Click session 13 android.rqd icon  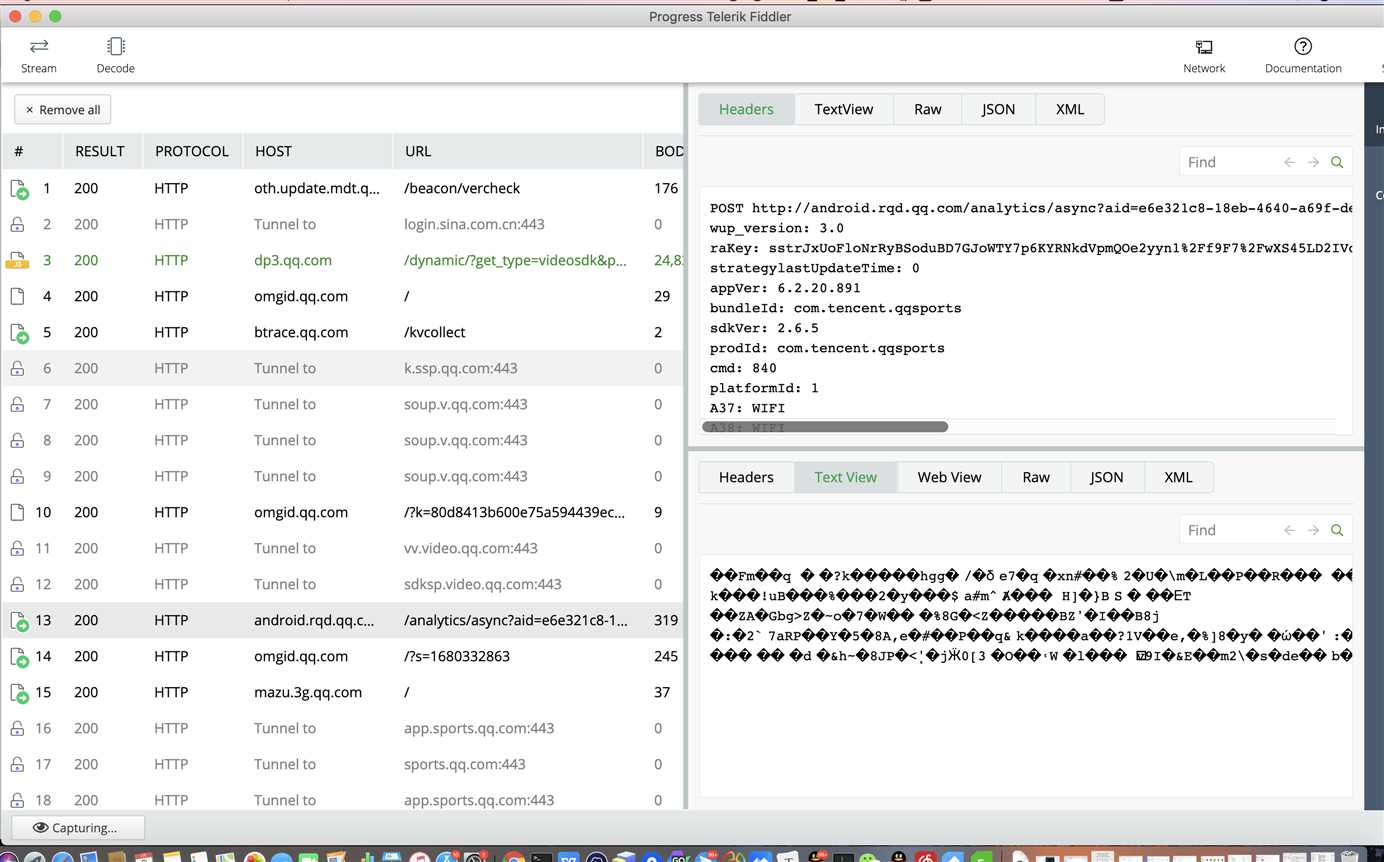[18, 620]
